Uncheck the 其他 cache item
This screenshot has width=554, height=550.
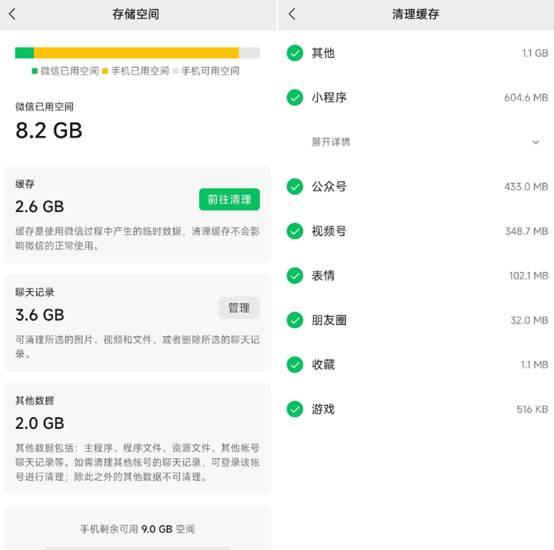[x=295, y=53]
